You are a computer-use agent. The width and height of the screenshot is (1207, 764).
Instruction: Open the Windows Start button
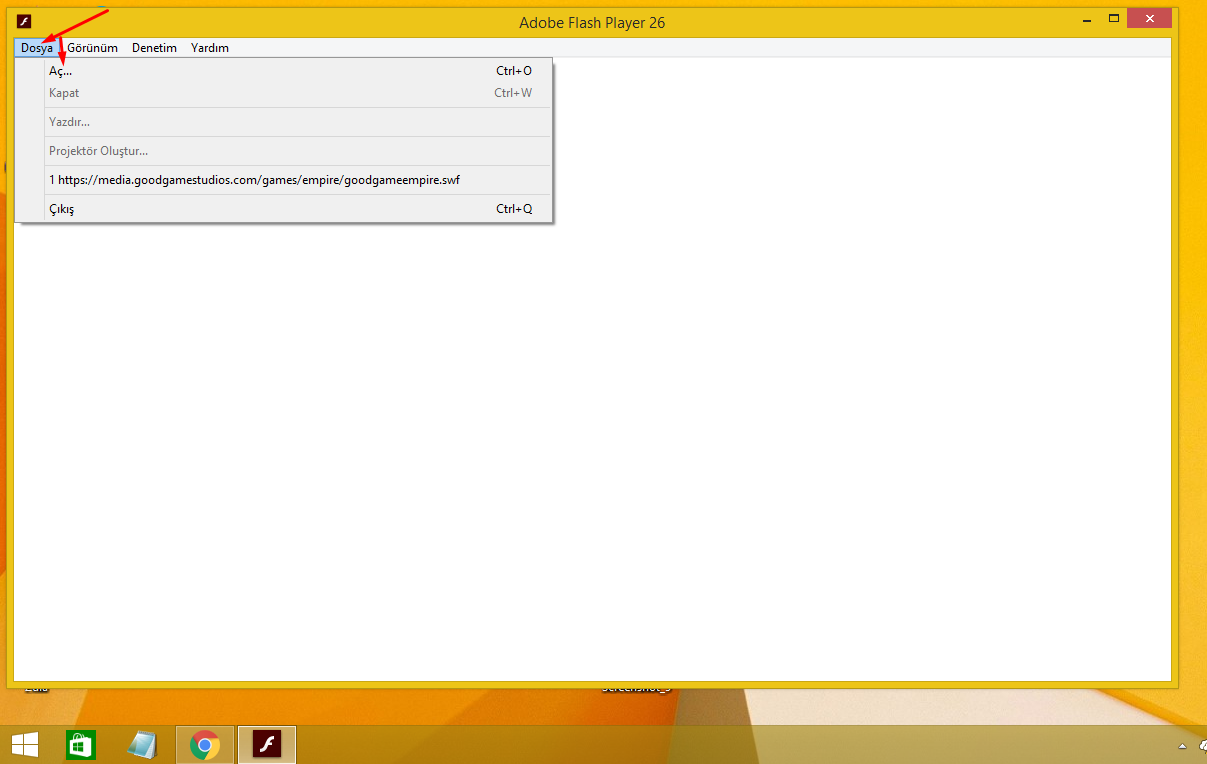(25, 744)
